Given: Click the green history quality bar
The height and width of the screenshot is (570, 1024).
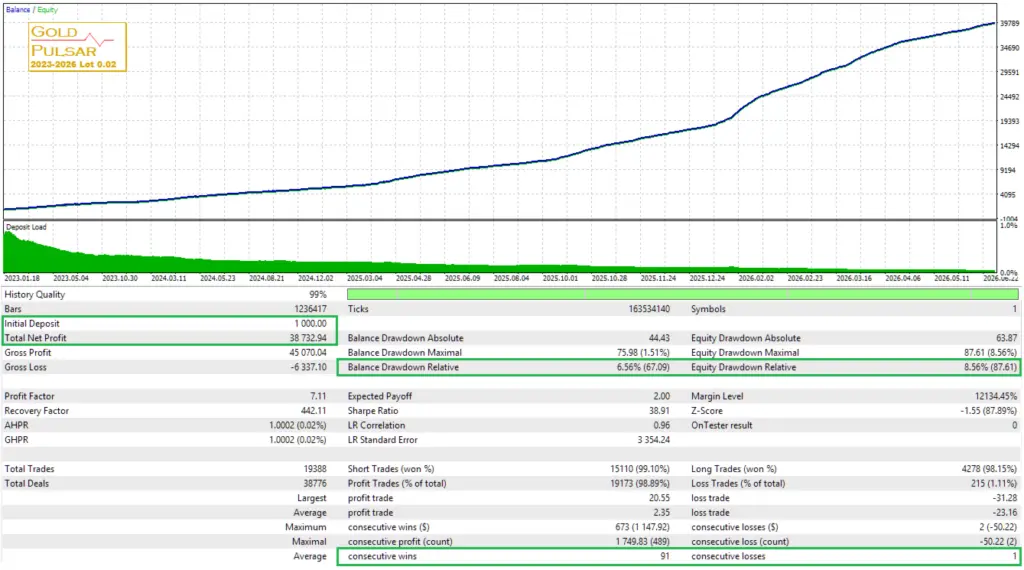Looking at the screenshot, I should 682,294.
